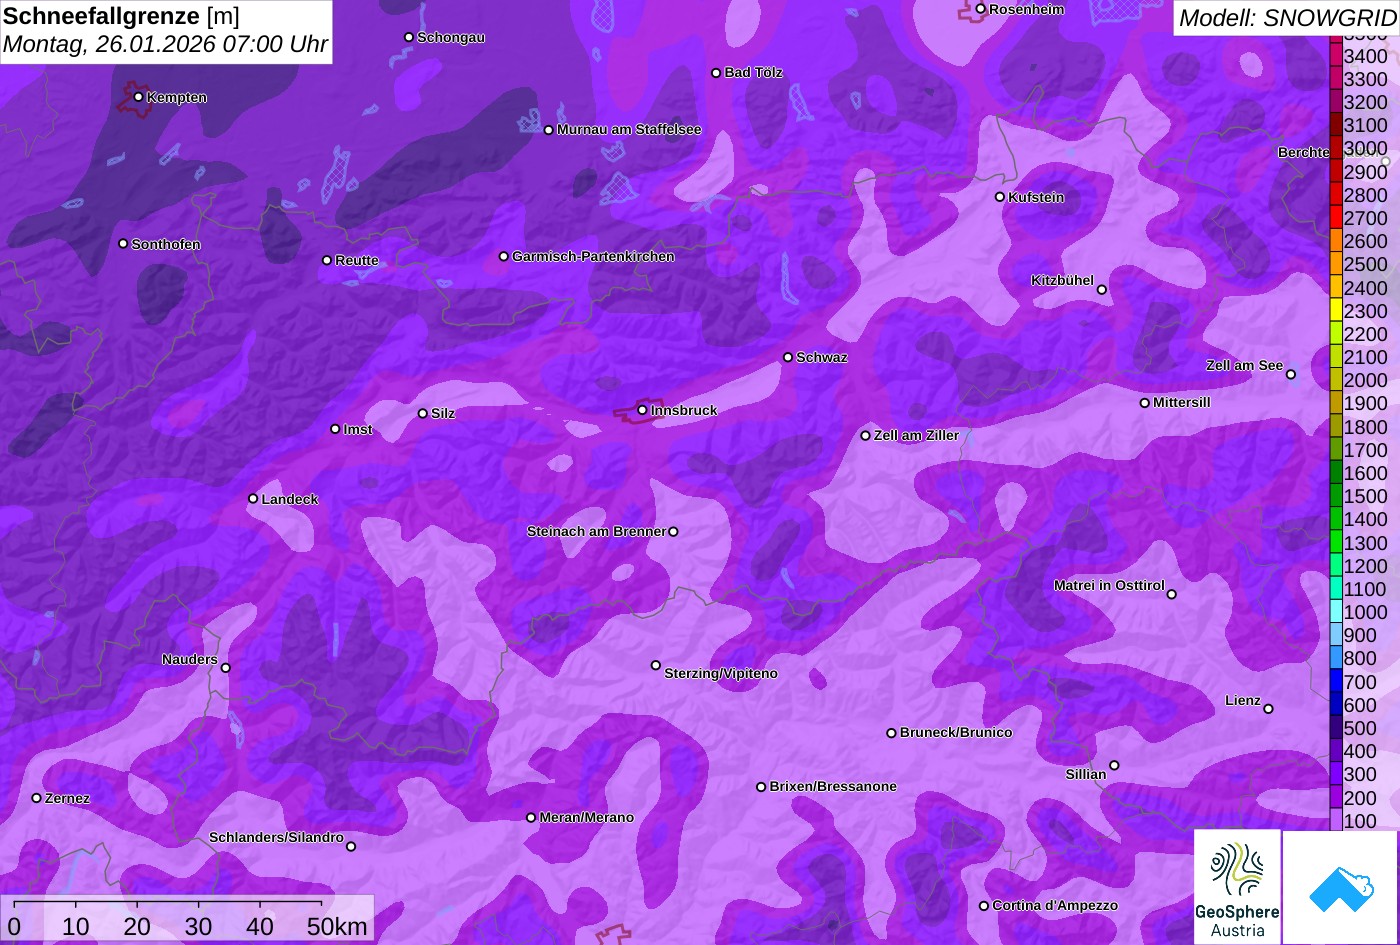Click the Garmisch-Partenkirchen label
The width and height of the screenshot is (1400, 945).
[x=593, y=257]
